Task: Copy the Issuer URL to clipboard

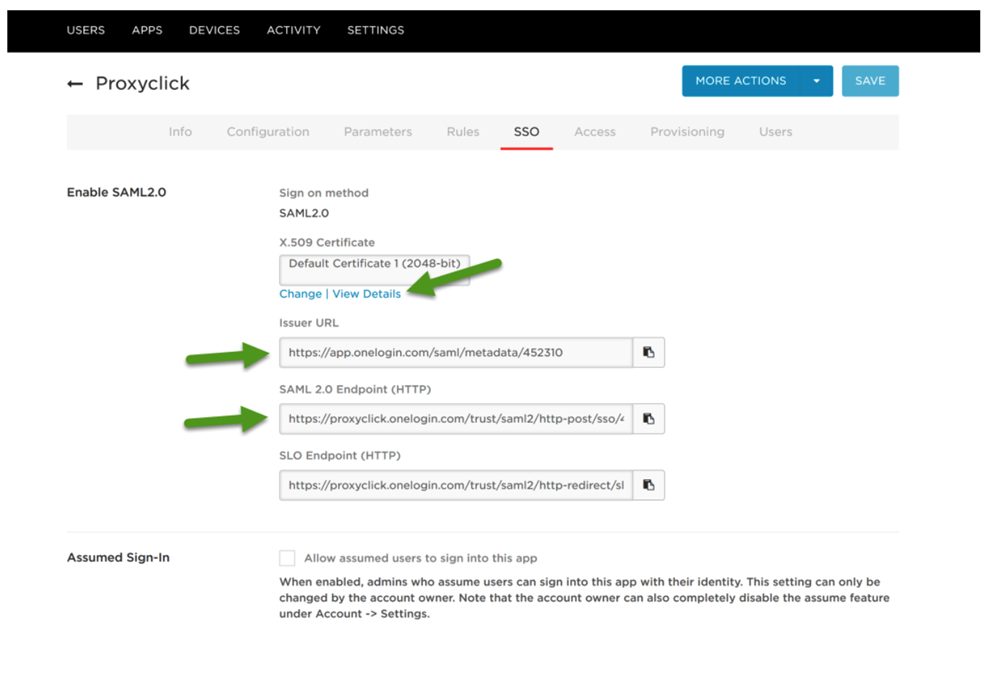Action: pyautogui.click(x=649, y=352)
